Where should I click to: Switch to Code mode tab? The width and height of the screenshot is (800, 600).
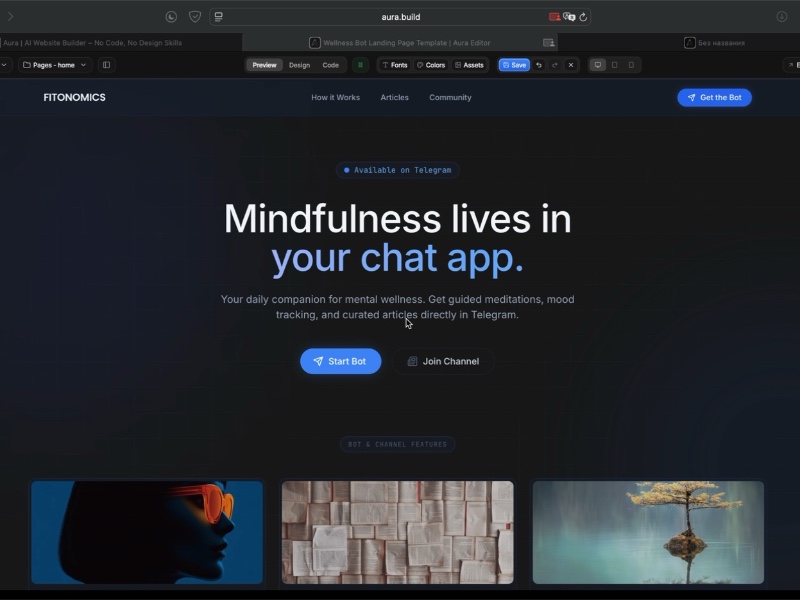click(330, 65)
